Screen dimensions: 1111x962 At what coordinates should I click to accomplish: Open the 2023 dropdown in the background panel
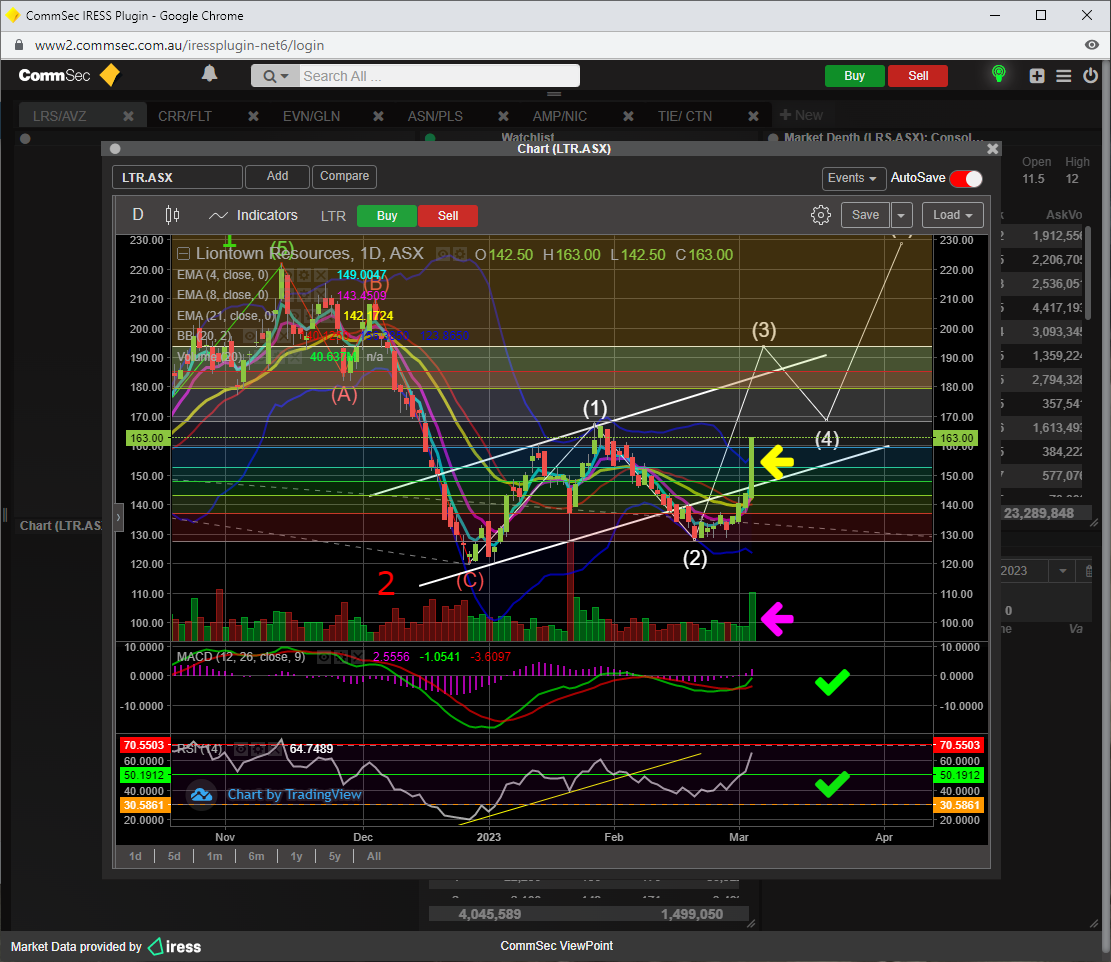[1063, 571]
